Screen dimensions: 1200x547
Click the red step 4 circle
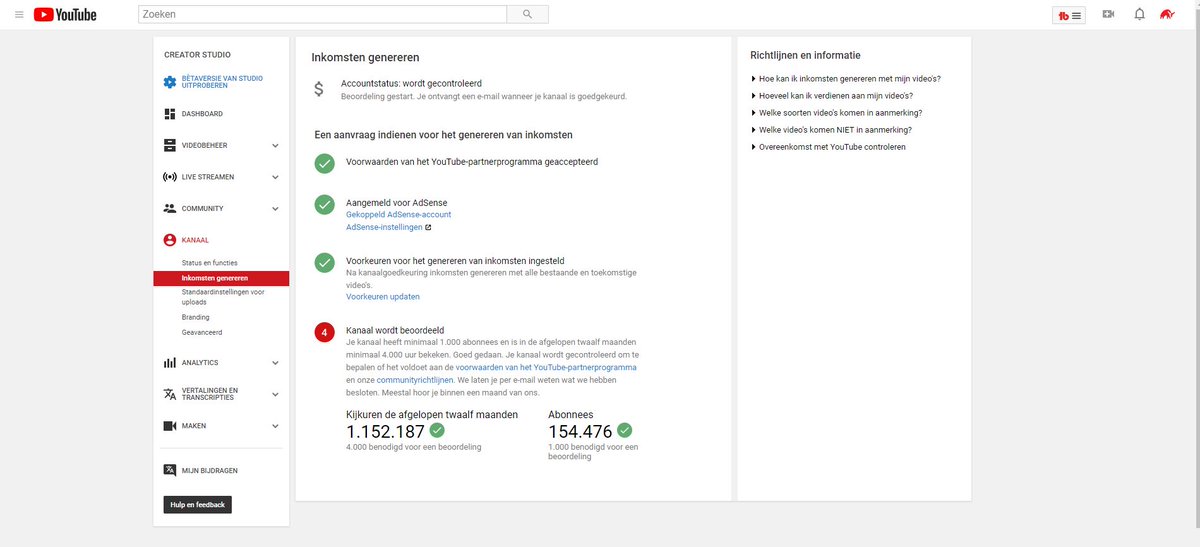click(324, 332)
